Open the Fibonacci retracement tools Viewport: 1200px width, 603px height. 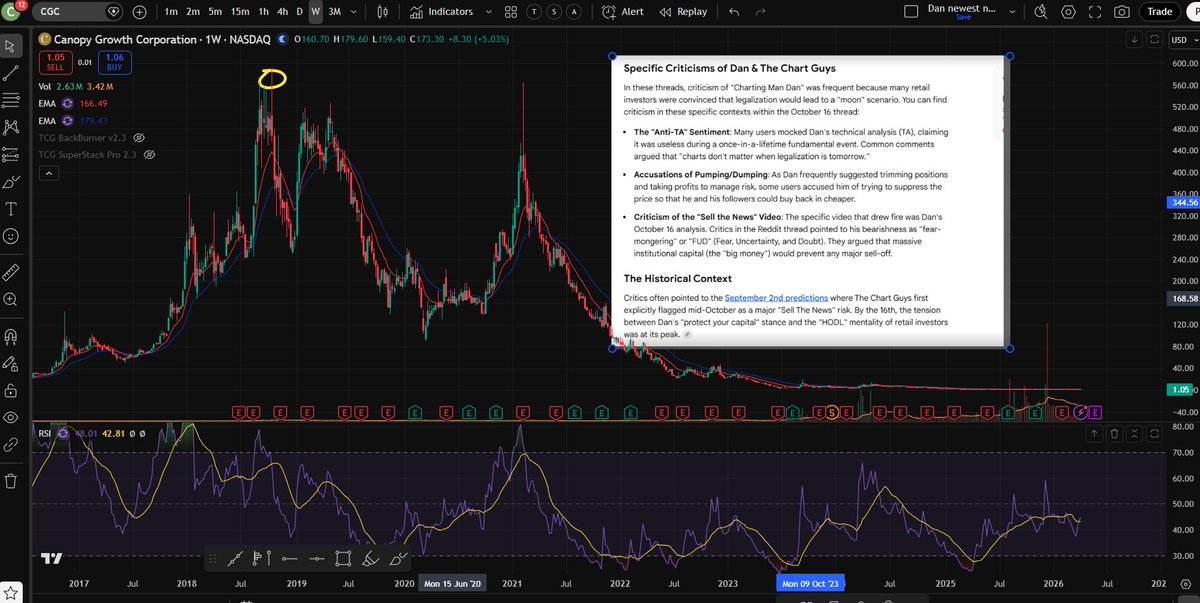tap(11, 100)
